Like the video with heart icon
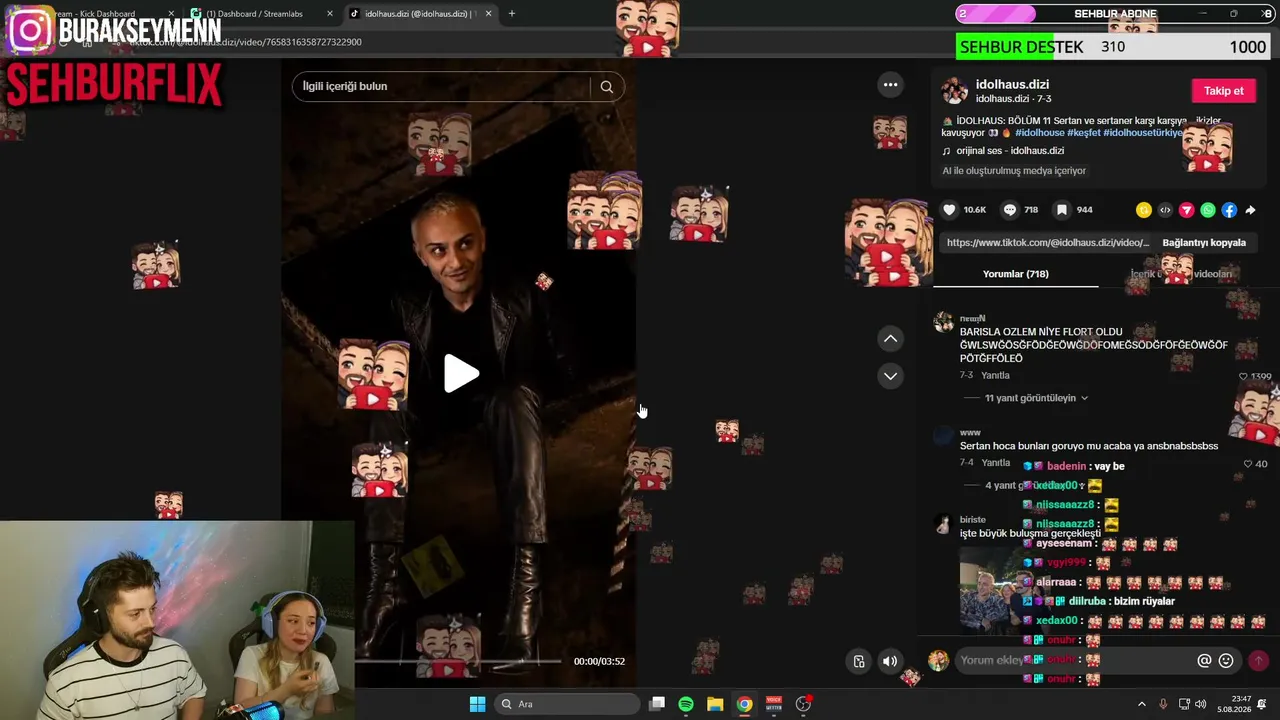The height and width of the screenshot is (720, 1280). pos(949,210)
